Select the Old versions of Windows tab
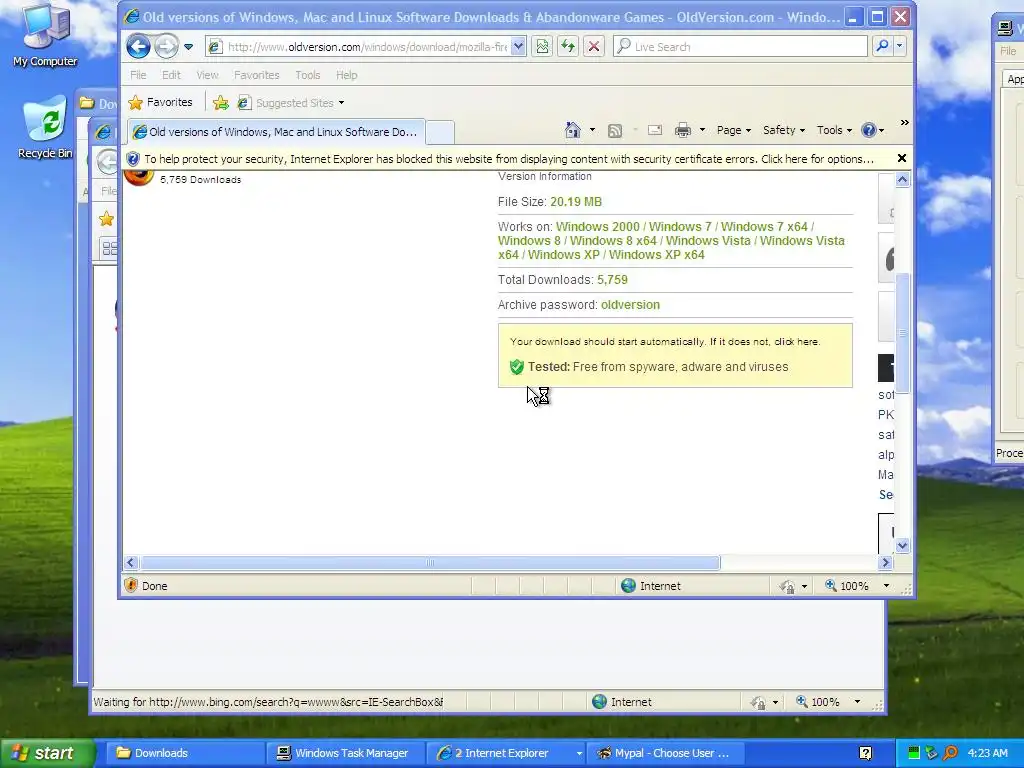Image resolution: width=1024 pixels, height=768 pixels. pos(276,132)
